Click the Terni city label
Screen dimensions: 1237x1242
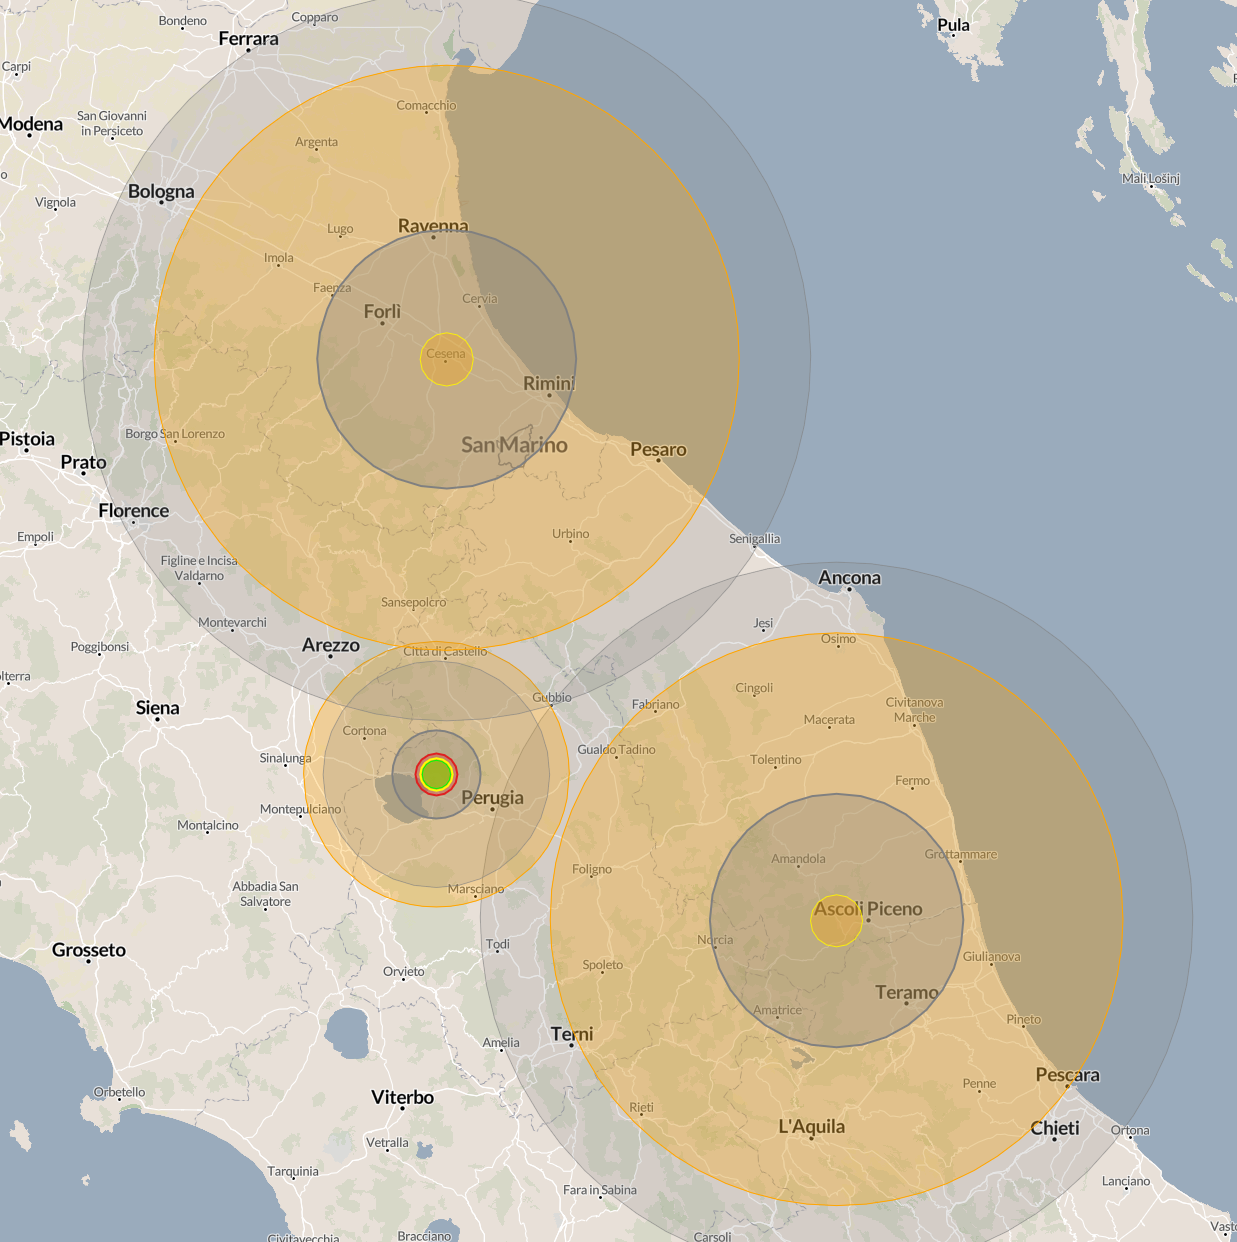[572, 1034]
